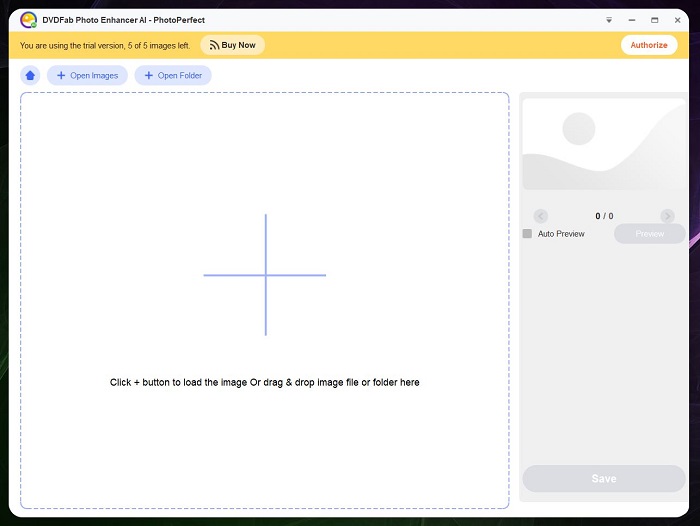The image size is (700, 526).
Task: Click the drag & drop instruction text
Action: 265,382
